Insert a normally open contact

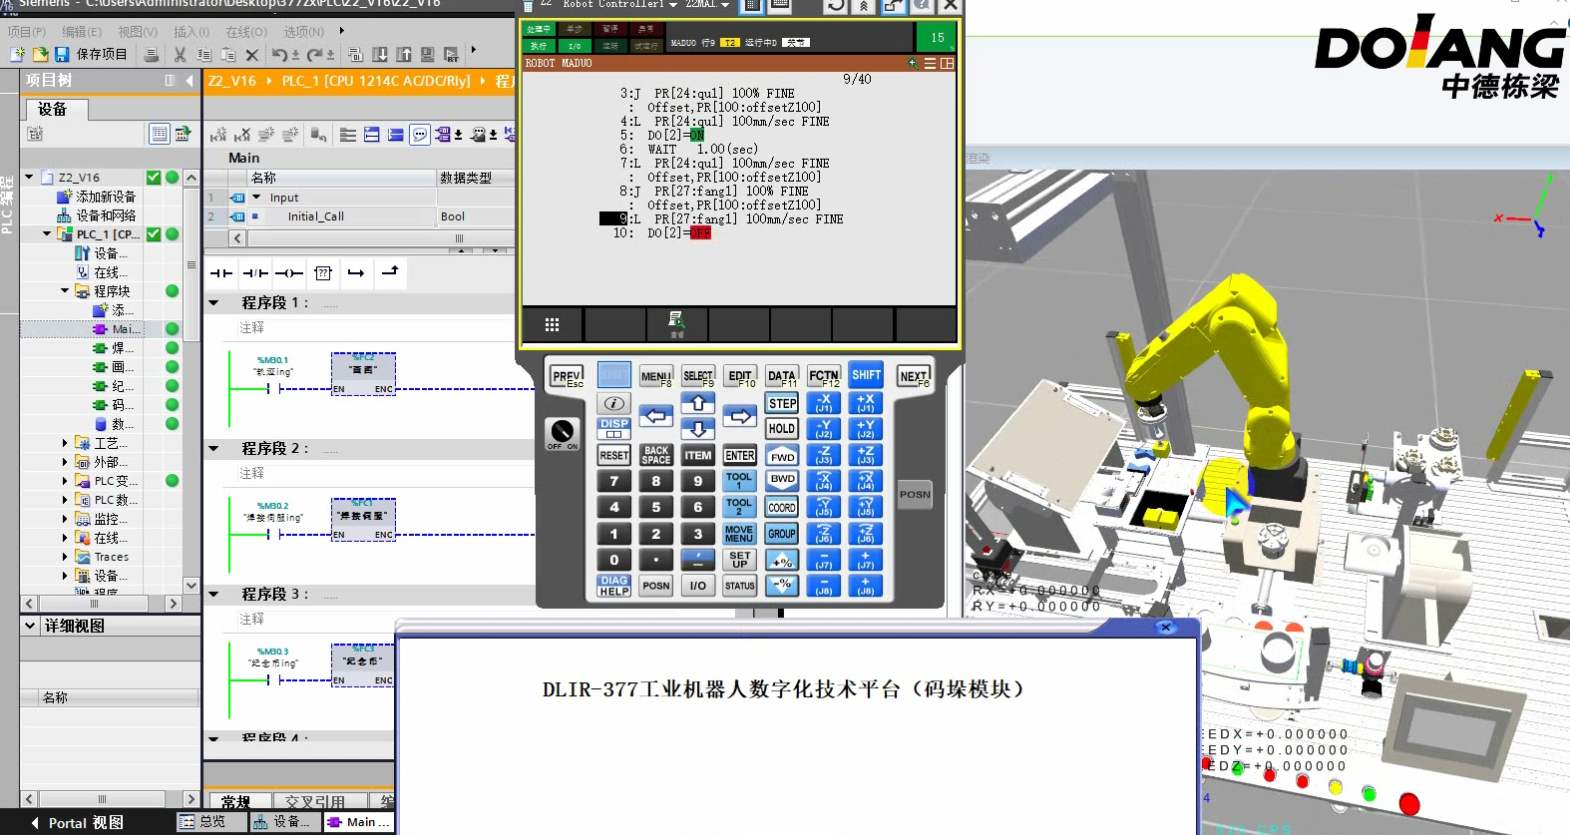222,273
